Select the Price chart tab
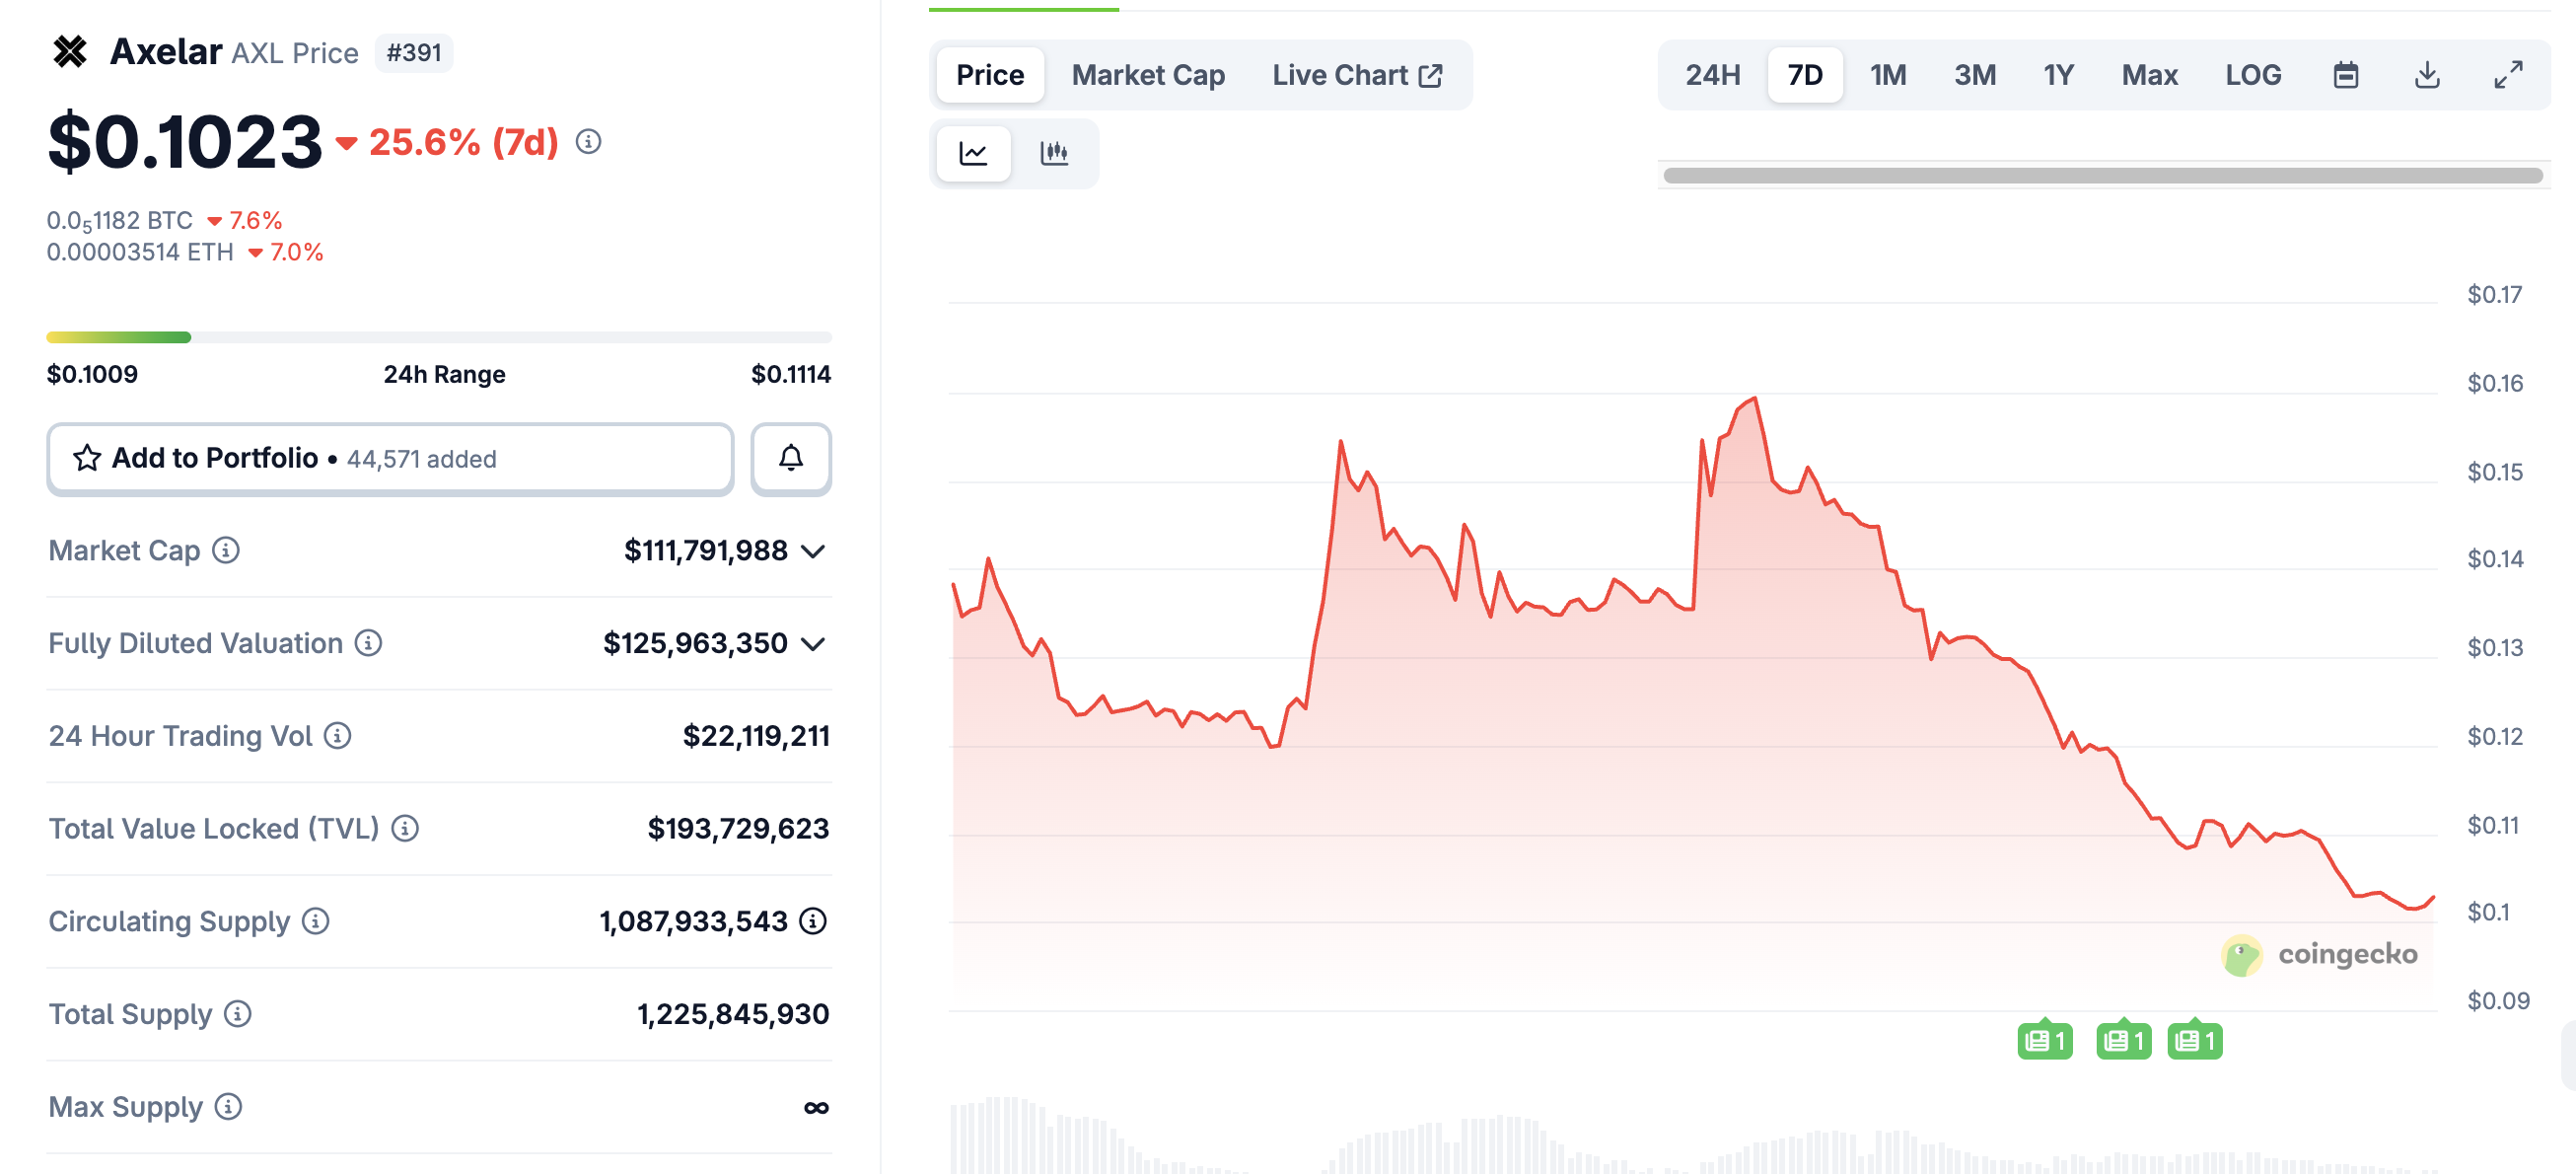The width and height of the screenshot is (2576, 1174). click(989, 75)
